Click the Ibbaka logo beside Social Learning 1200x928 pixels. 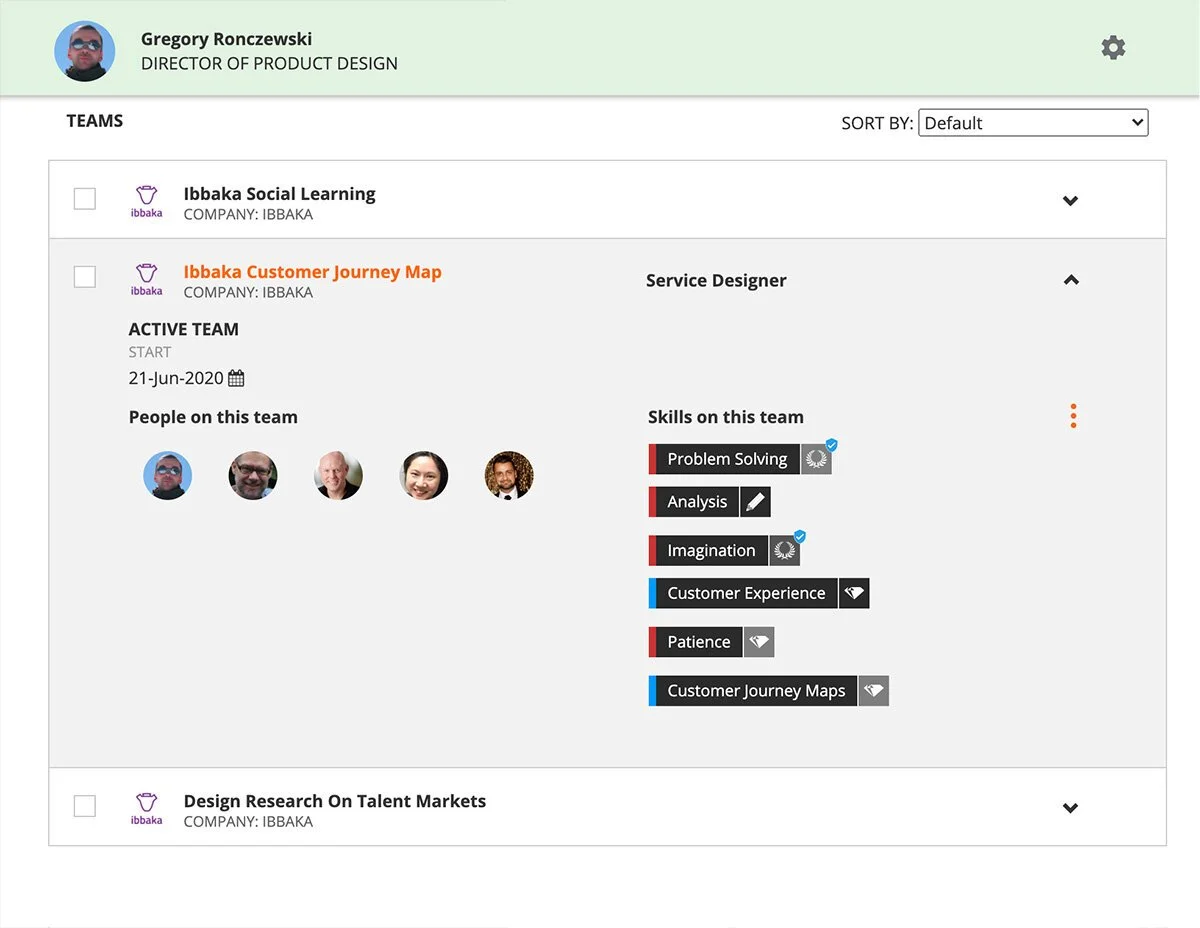[x=146, y=200]
